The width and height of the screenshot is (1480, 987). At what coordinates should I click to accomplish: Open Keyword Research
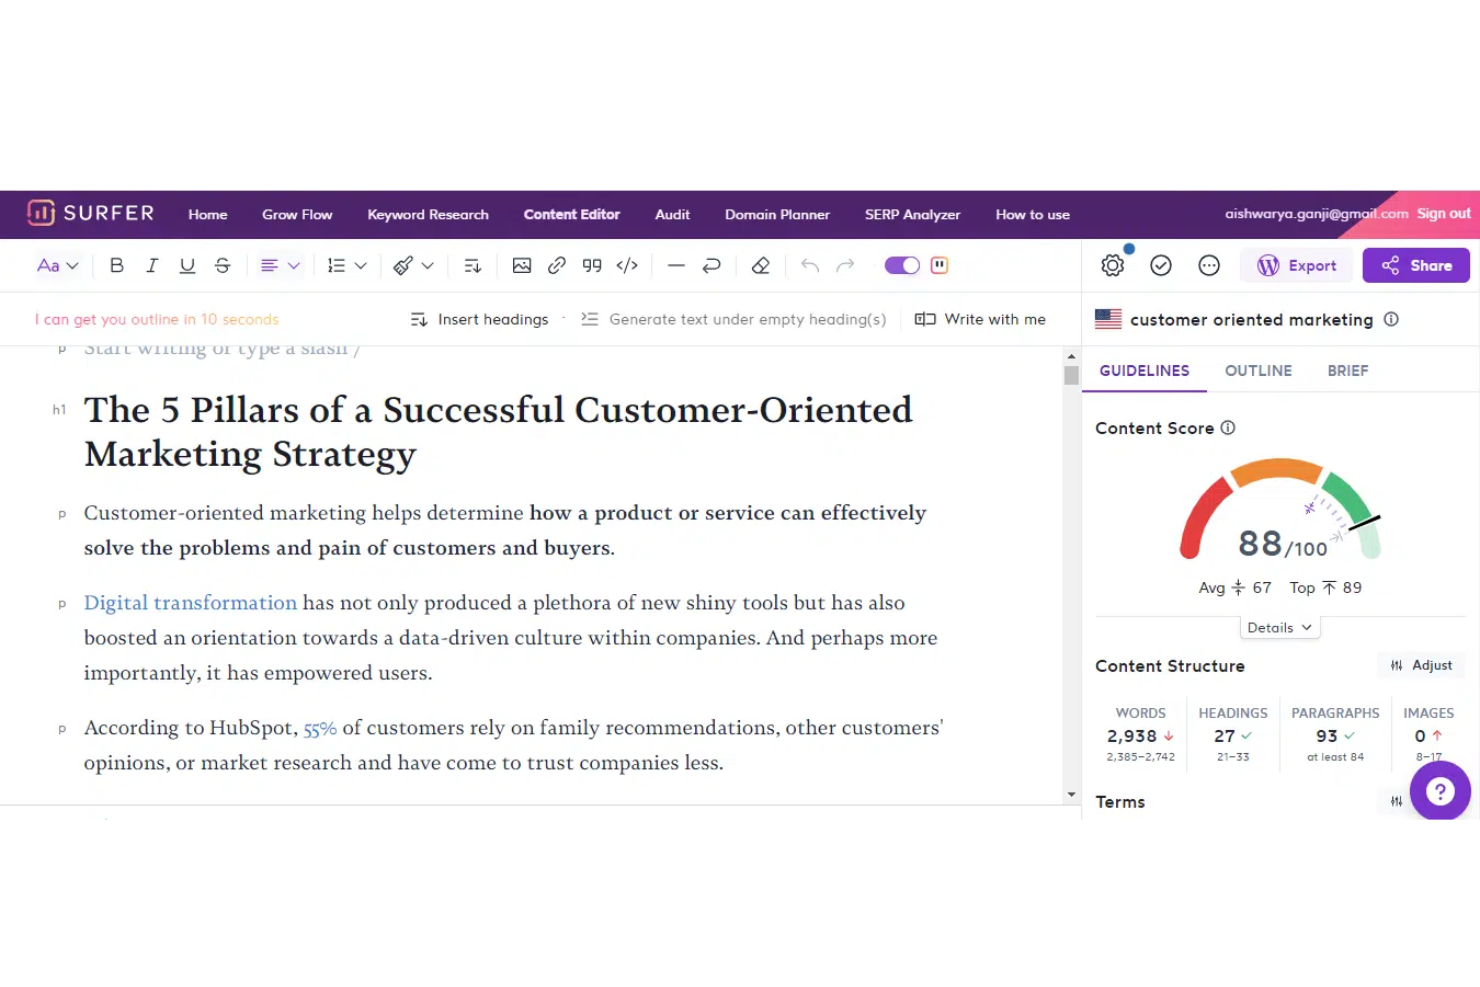[428, 214]
